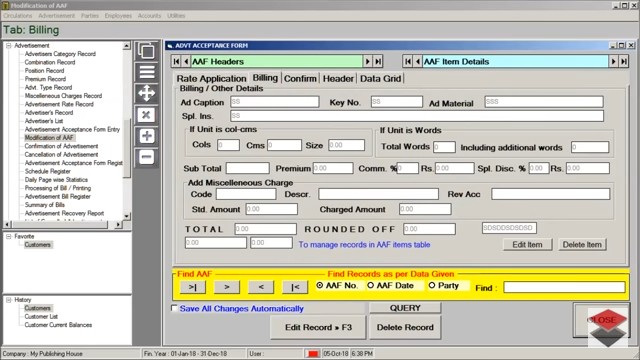Step to previous AAF Item Details record

(x=418, y=62)
